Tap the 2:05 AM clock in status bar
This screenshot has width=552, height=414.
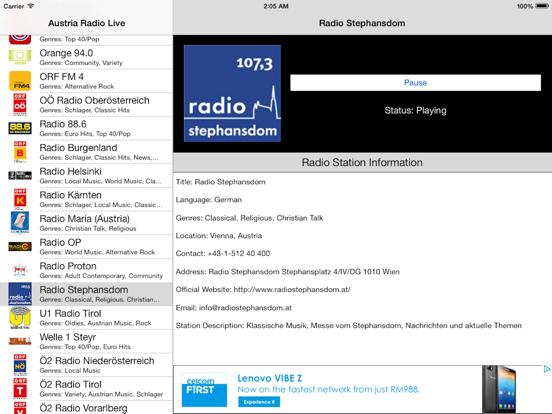point(276,6)
